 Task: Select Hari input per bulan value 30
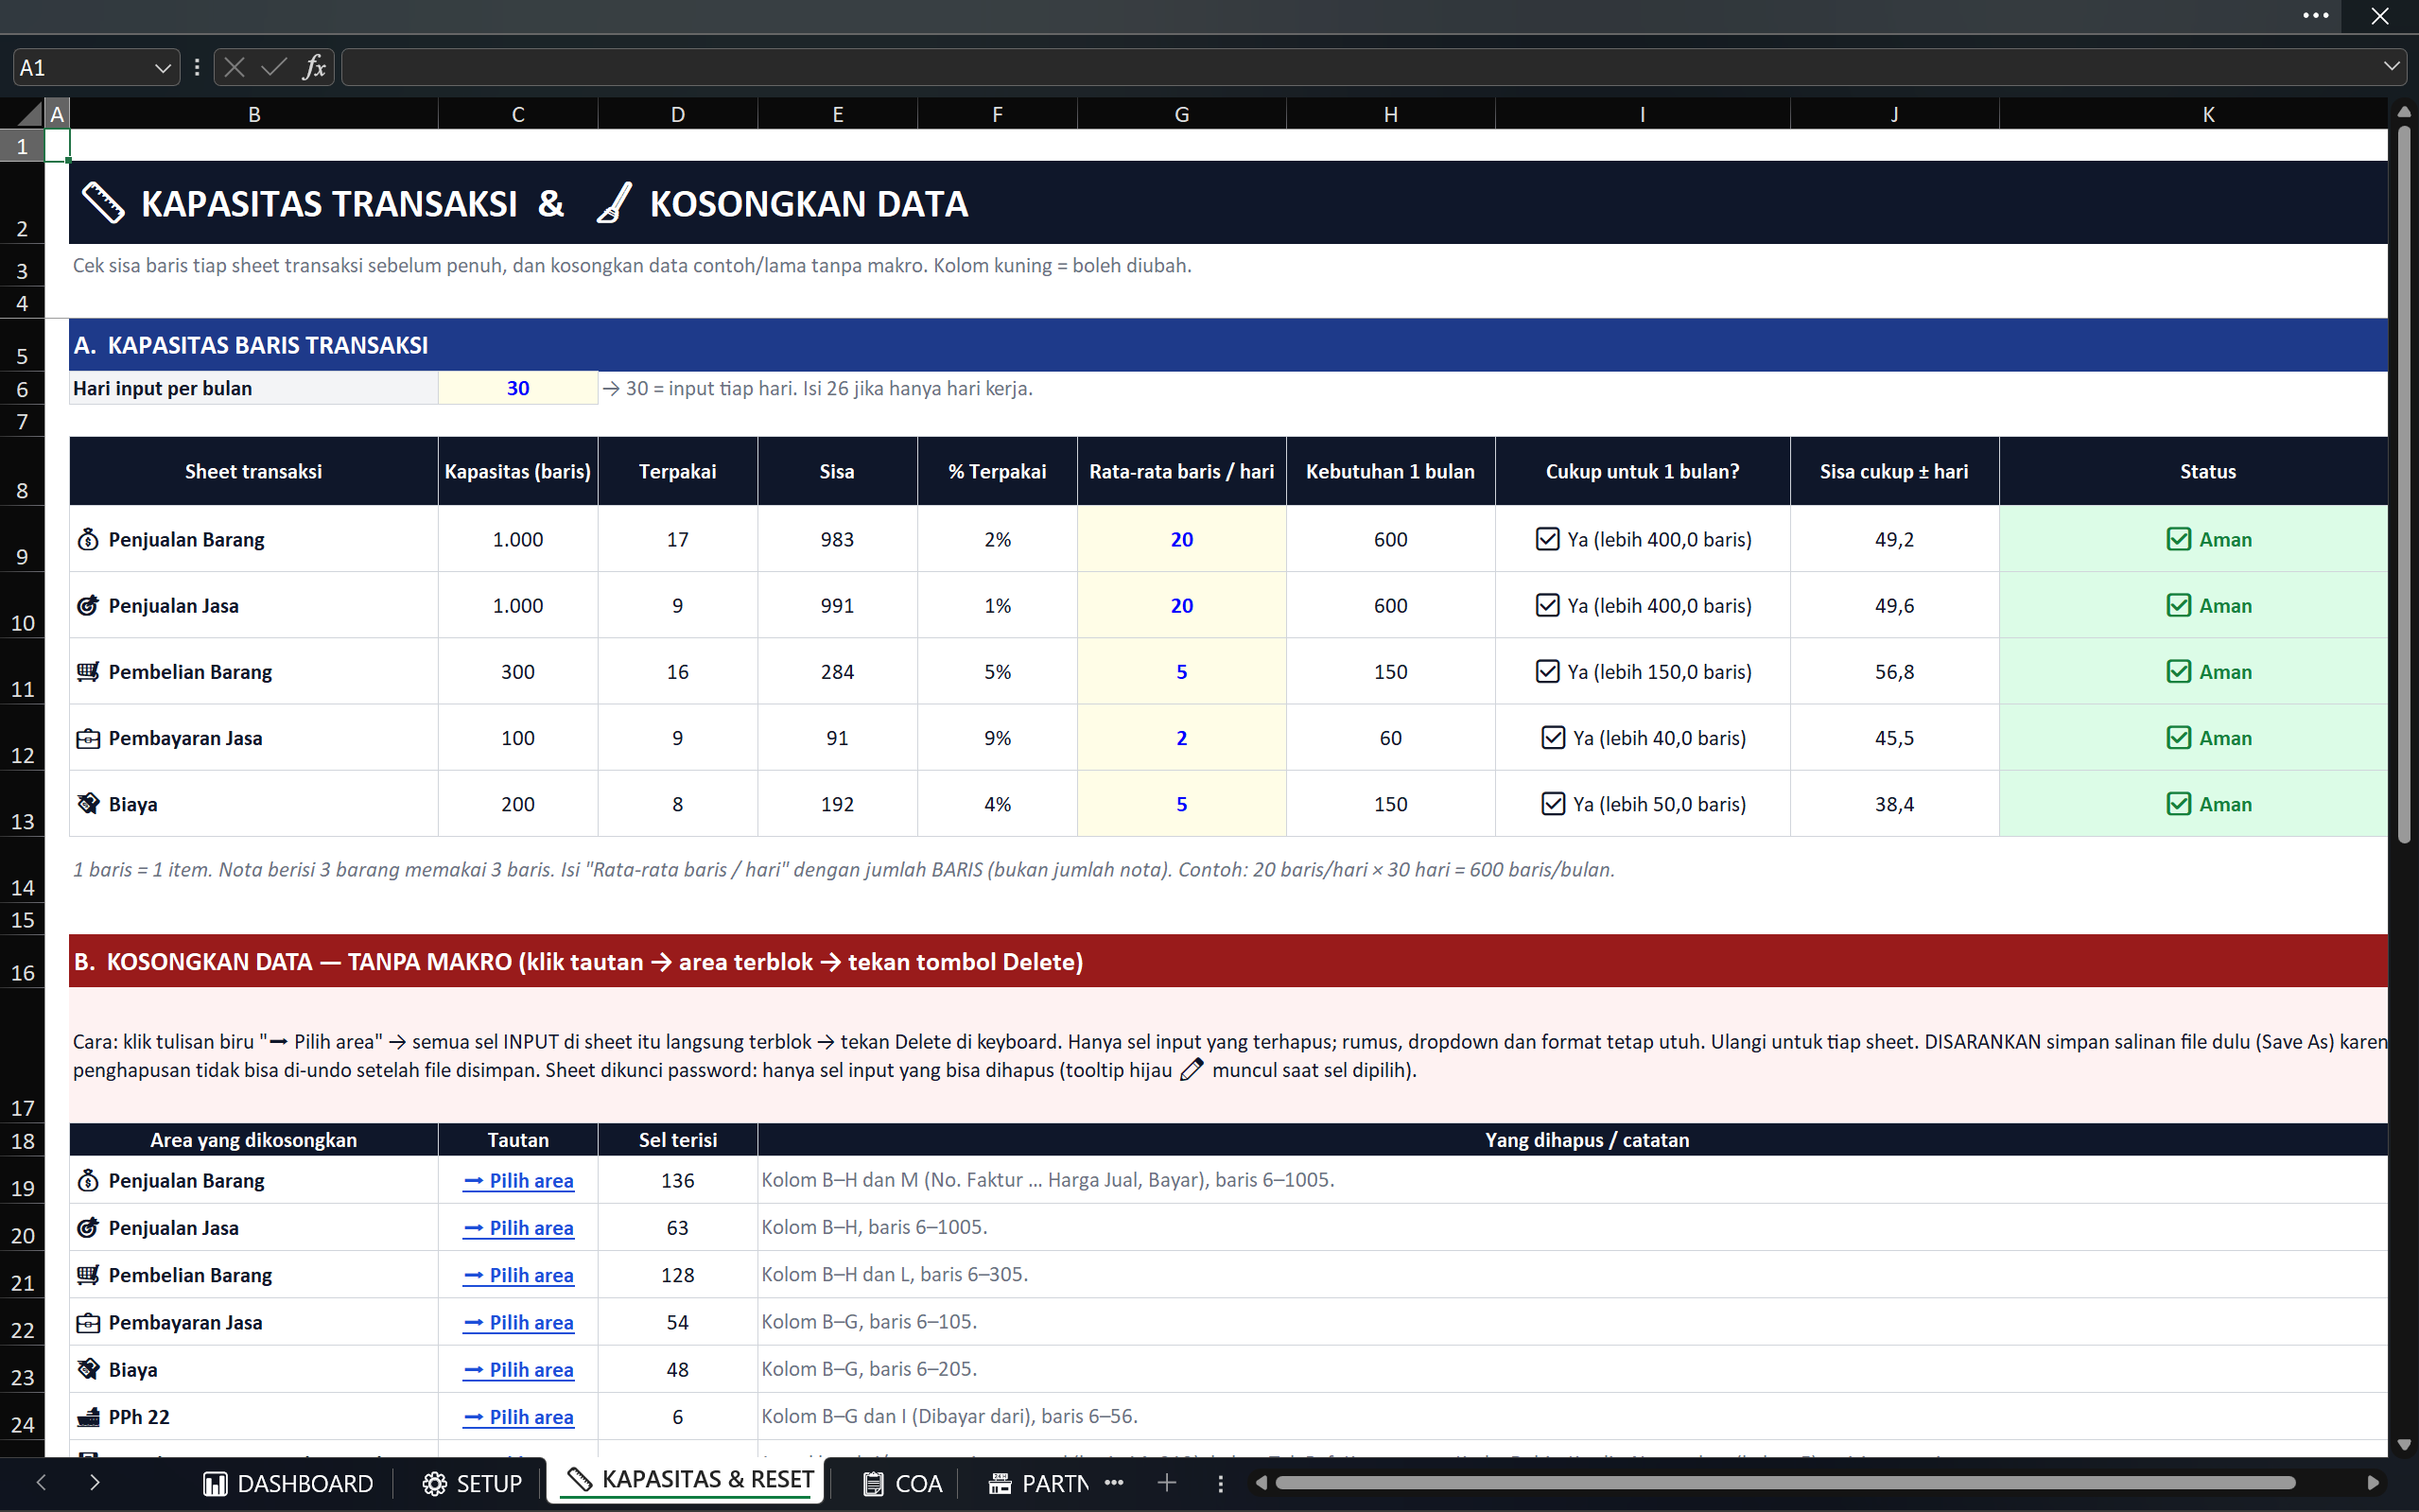(x=518, y=388)
